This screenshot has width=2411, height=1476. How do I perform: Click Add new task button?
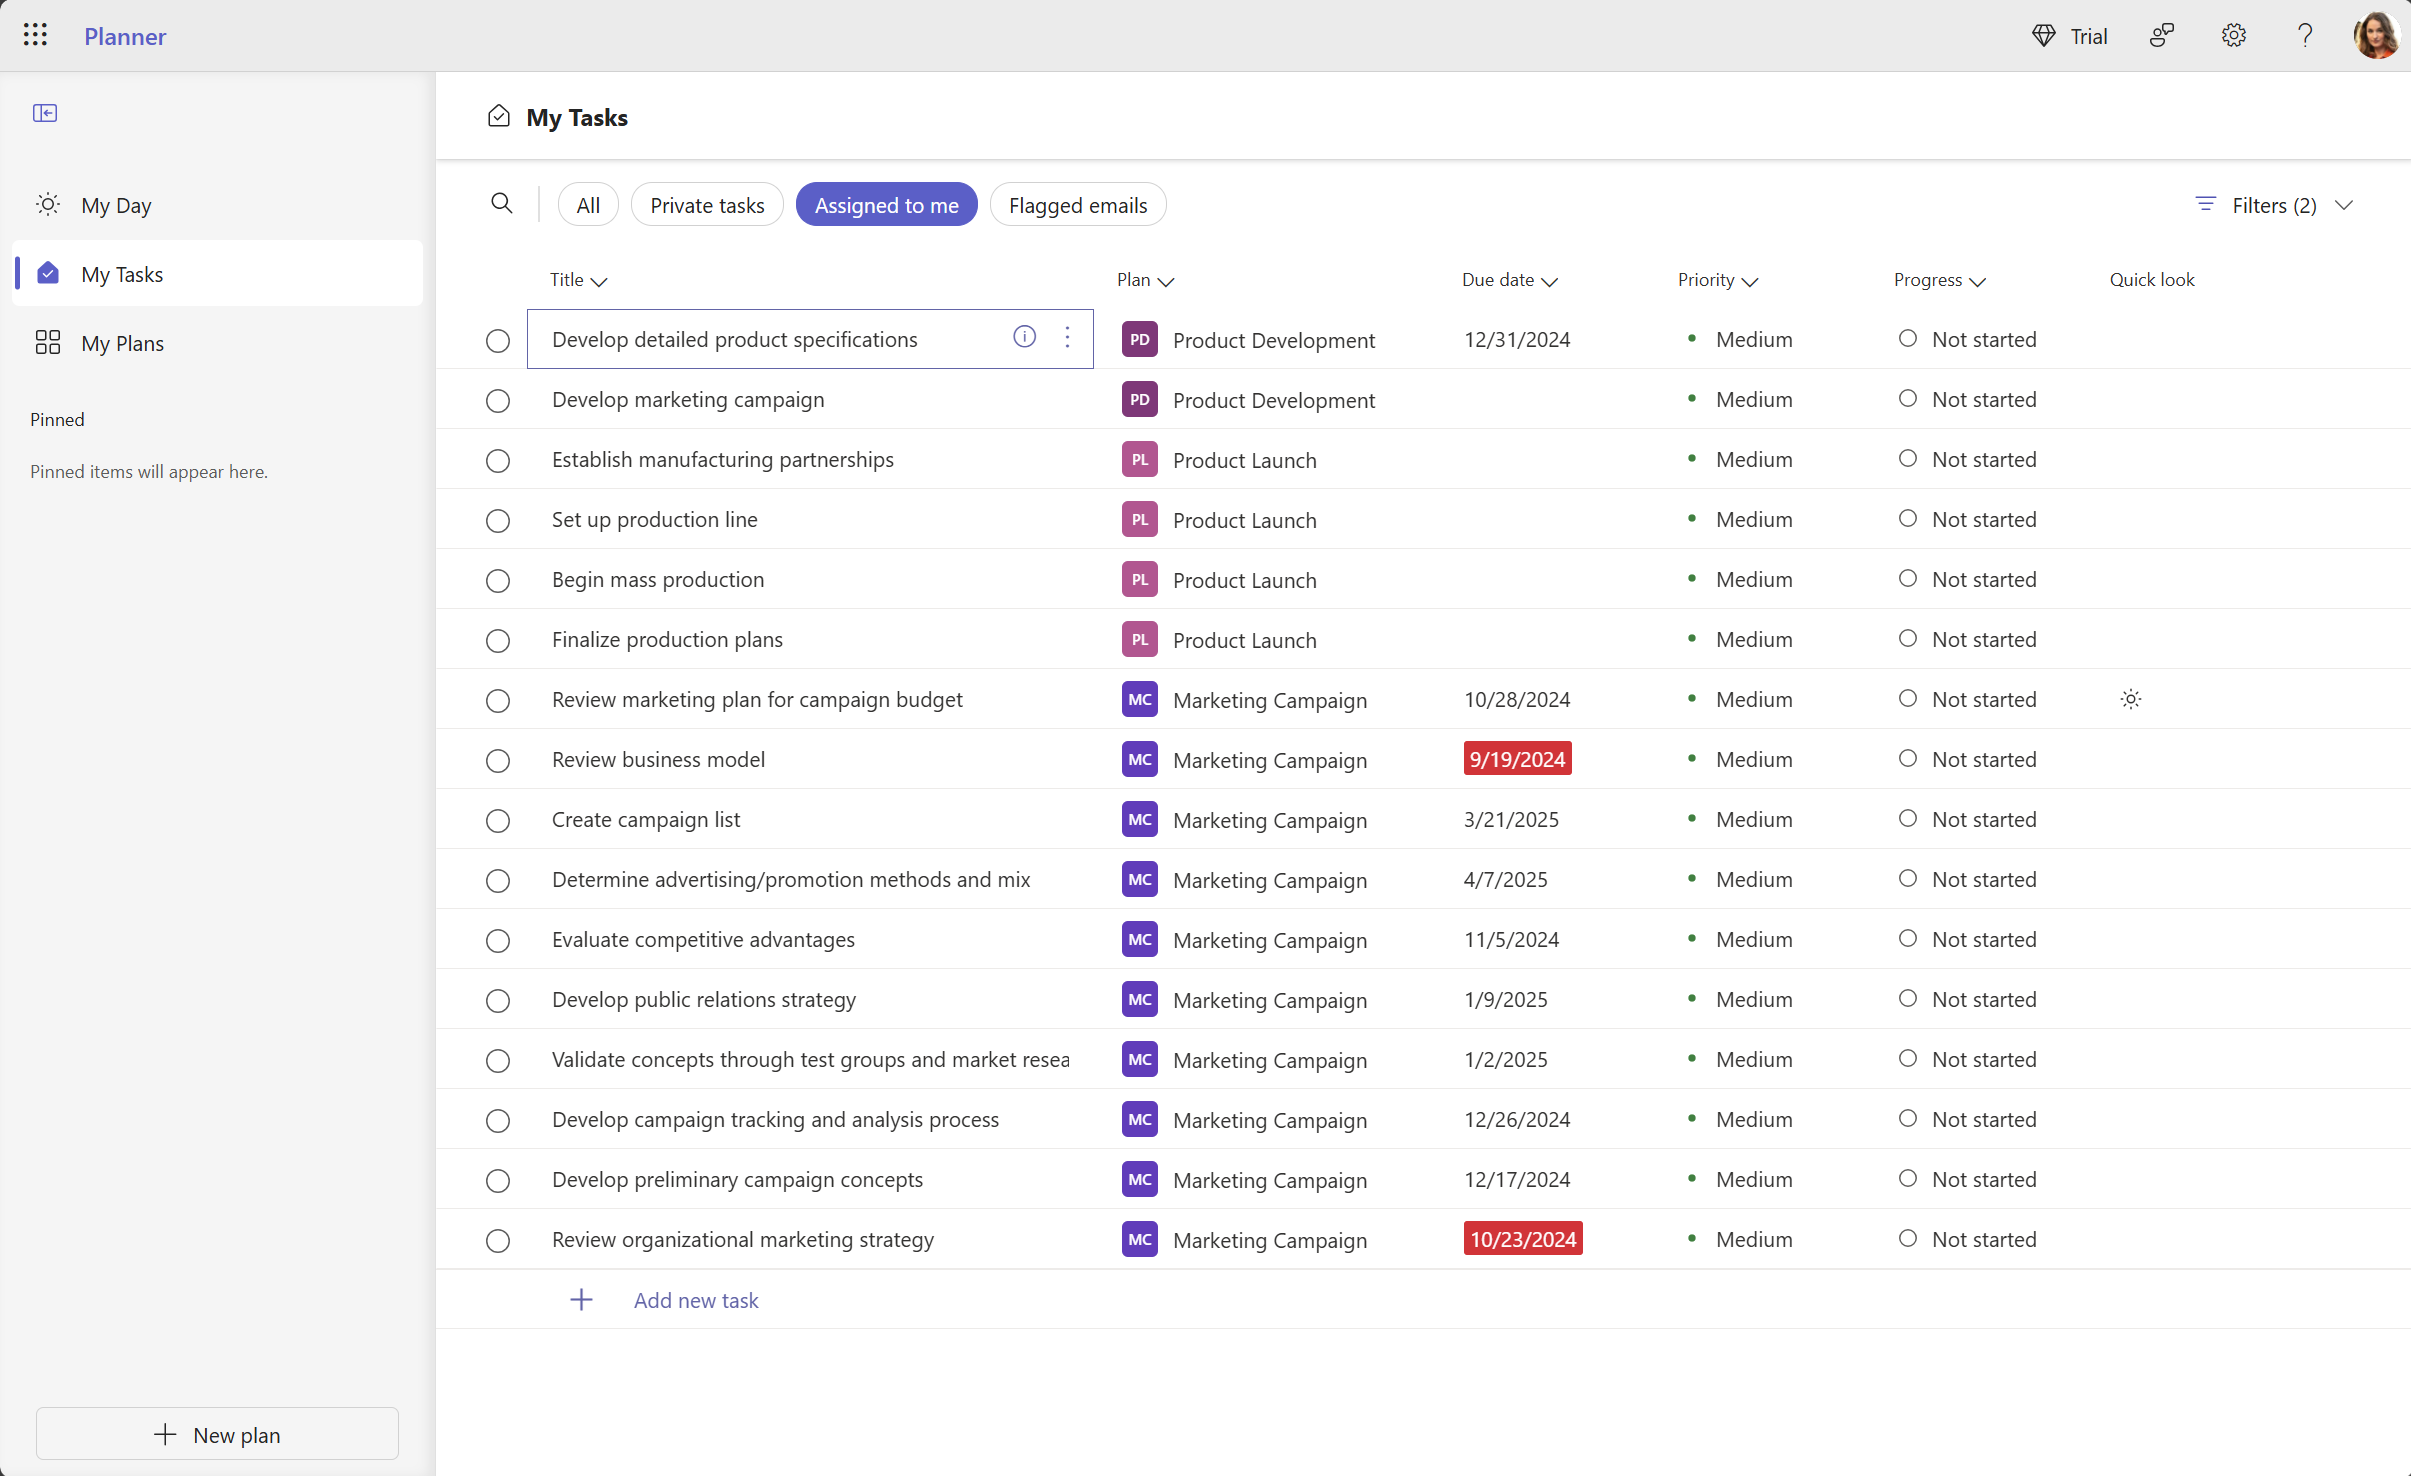coord(696,1297)
